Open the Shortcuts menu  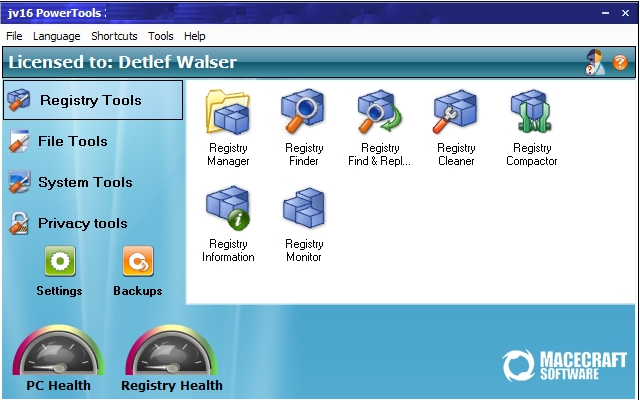[x=114, y=36]
